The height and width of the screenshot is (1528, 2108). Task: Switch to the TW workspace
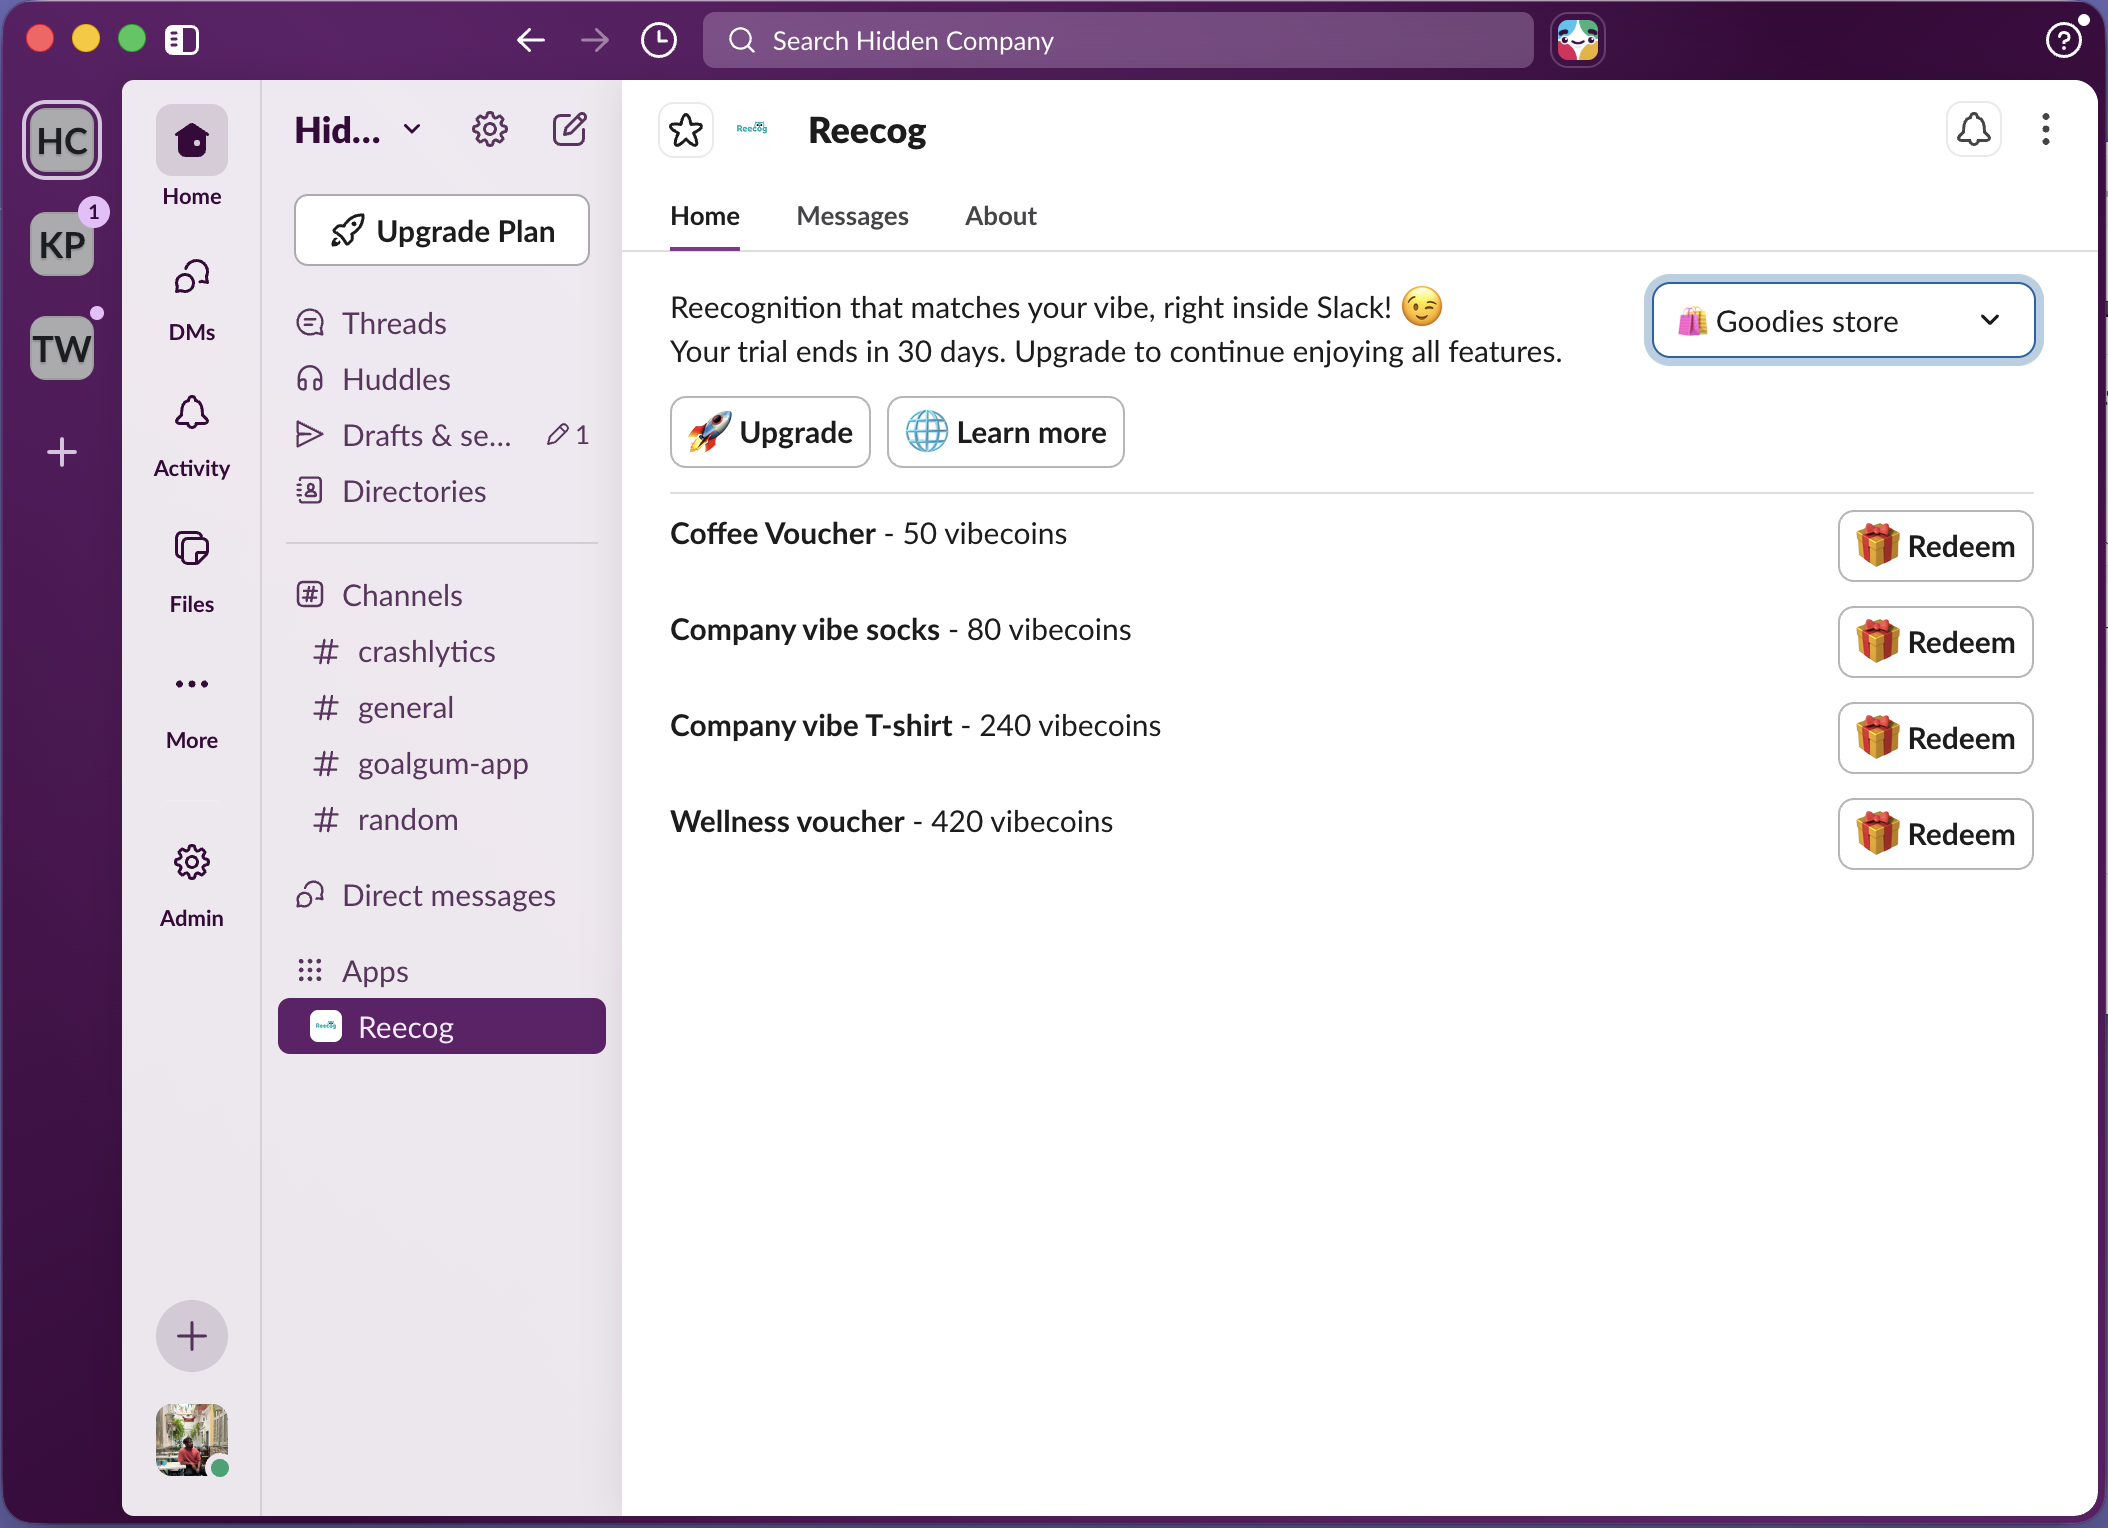click(62, 348)
